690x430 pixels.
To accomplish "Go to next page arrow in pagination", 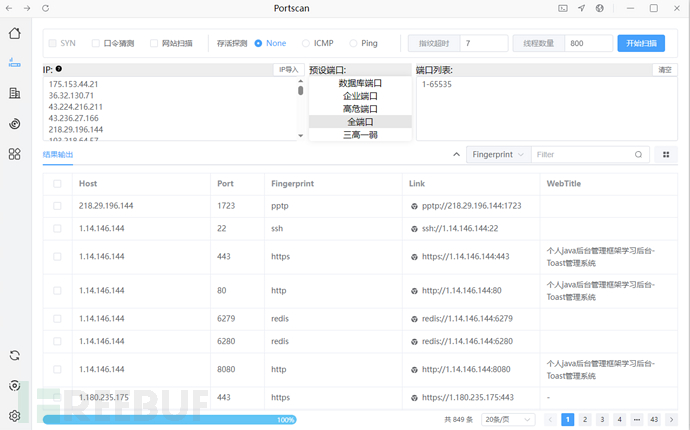I will [671, 419].
